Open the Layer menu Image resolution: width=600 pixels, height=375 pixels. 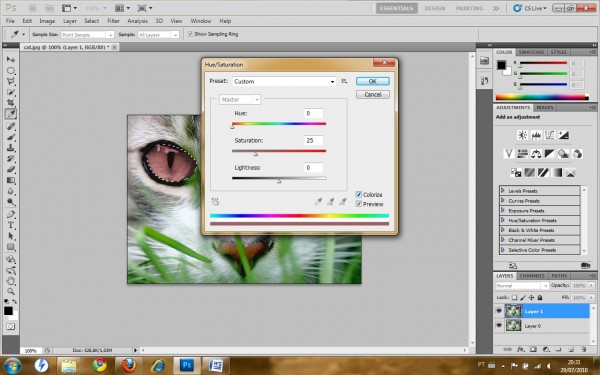pyautogui.click(x=70, y=21)
